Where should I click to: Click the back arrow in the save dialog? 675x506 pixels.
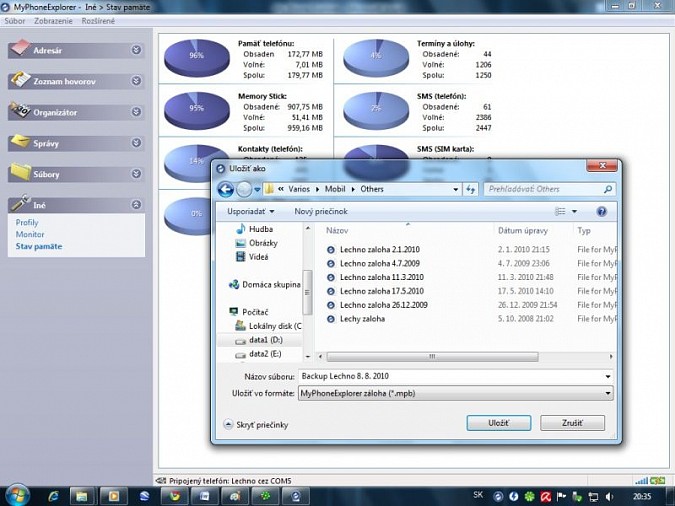226,189
